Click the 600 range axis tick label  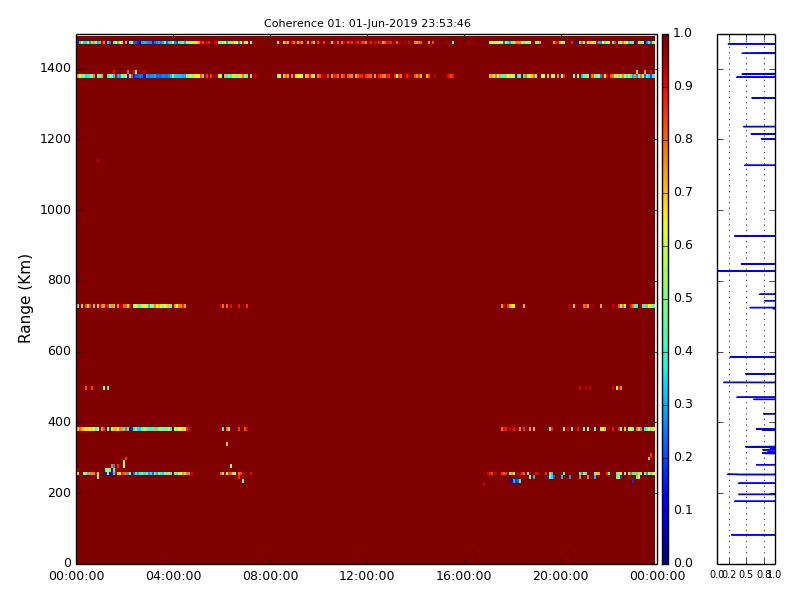point(59,351)
